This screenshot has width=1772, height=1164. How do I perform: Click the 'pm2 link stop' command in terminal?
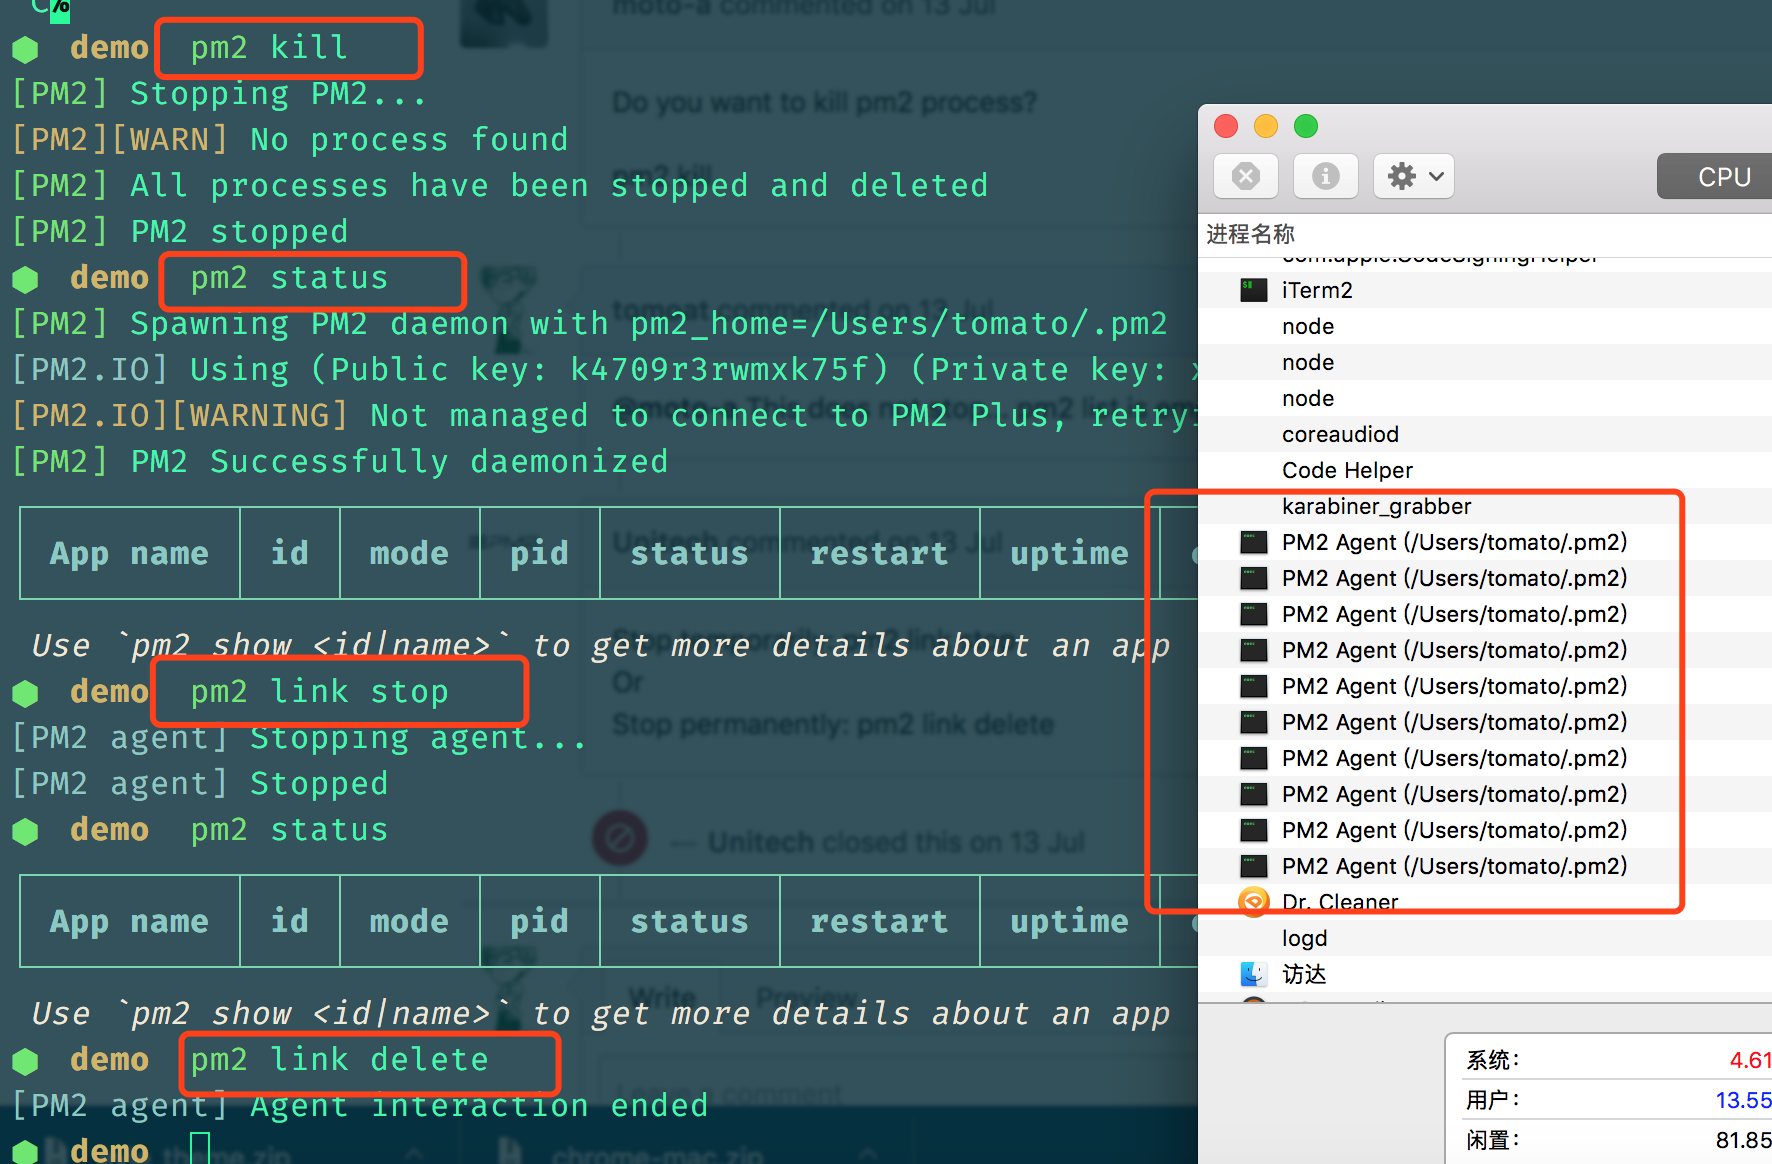point(319,691)
